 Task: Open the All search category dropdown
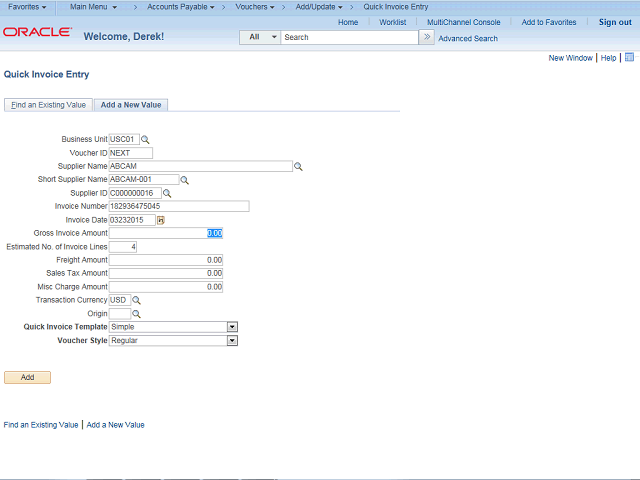pyautogui.click(x=260, y=37)
